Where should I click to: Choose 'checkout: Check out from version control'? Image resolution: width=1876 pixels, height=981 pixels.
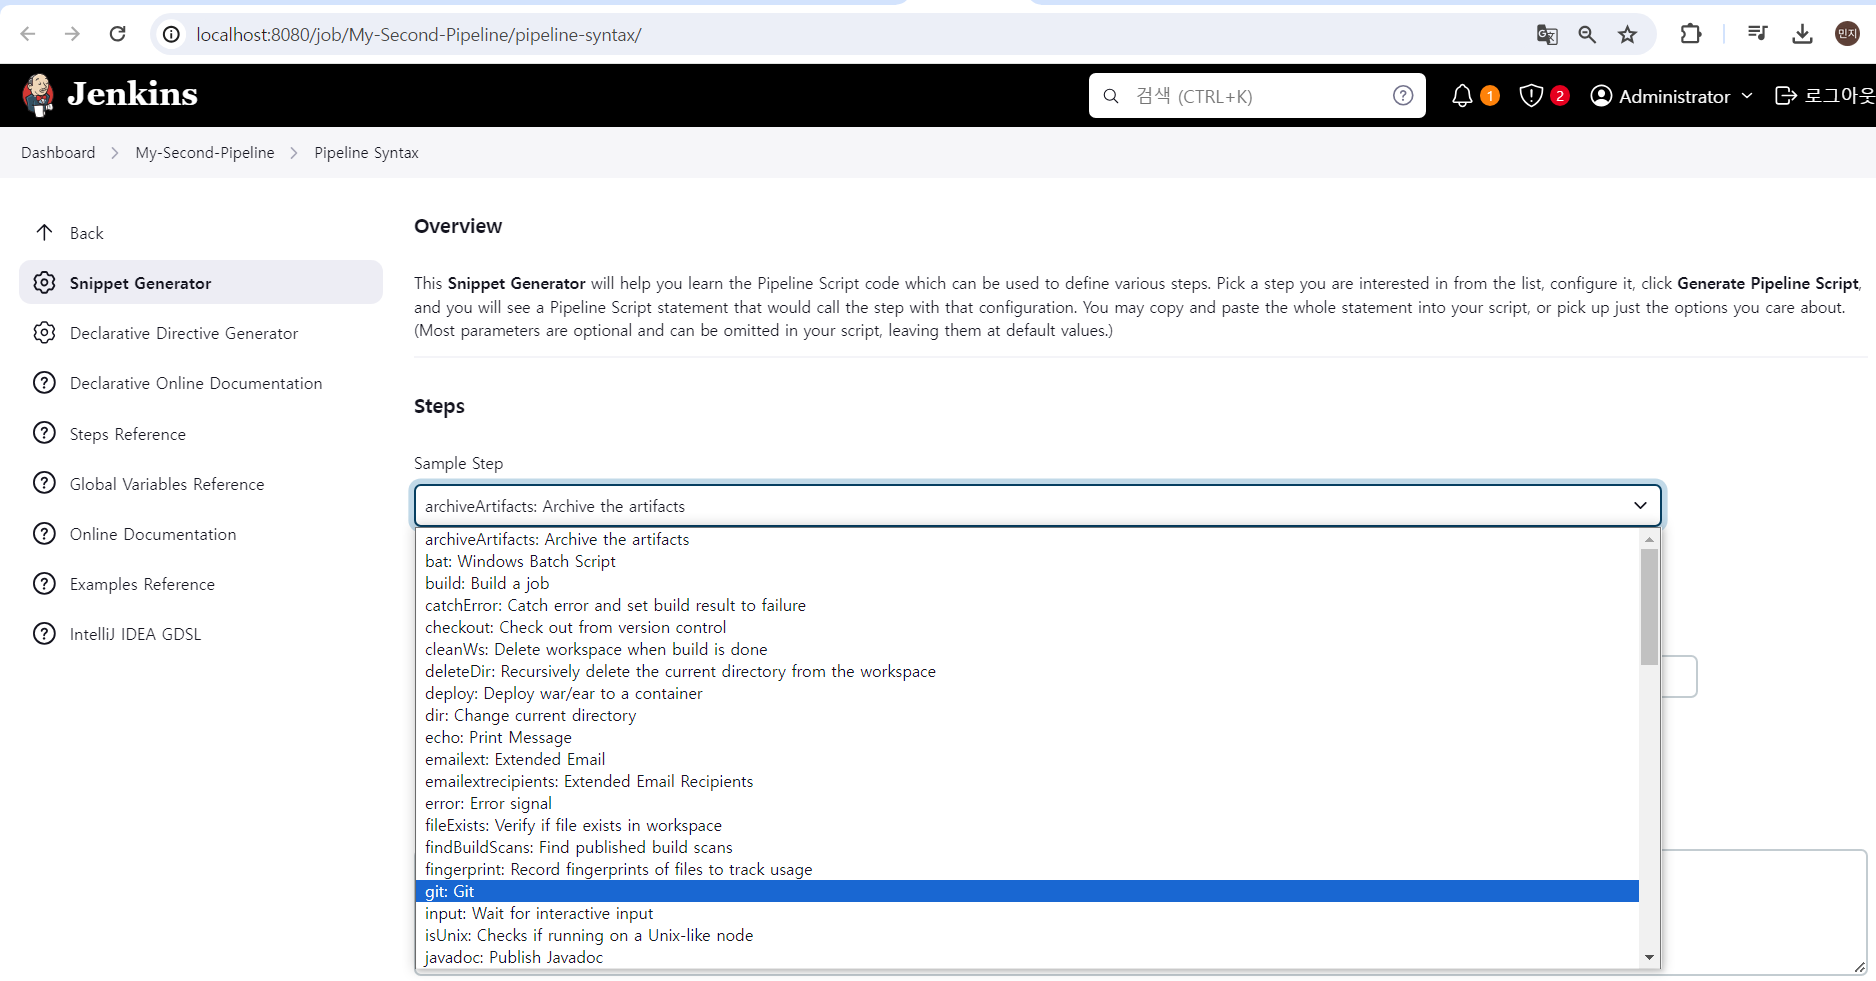tap(1027, 627)
